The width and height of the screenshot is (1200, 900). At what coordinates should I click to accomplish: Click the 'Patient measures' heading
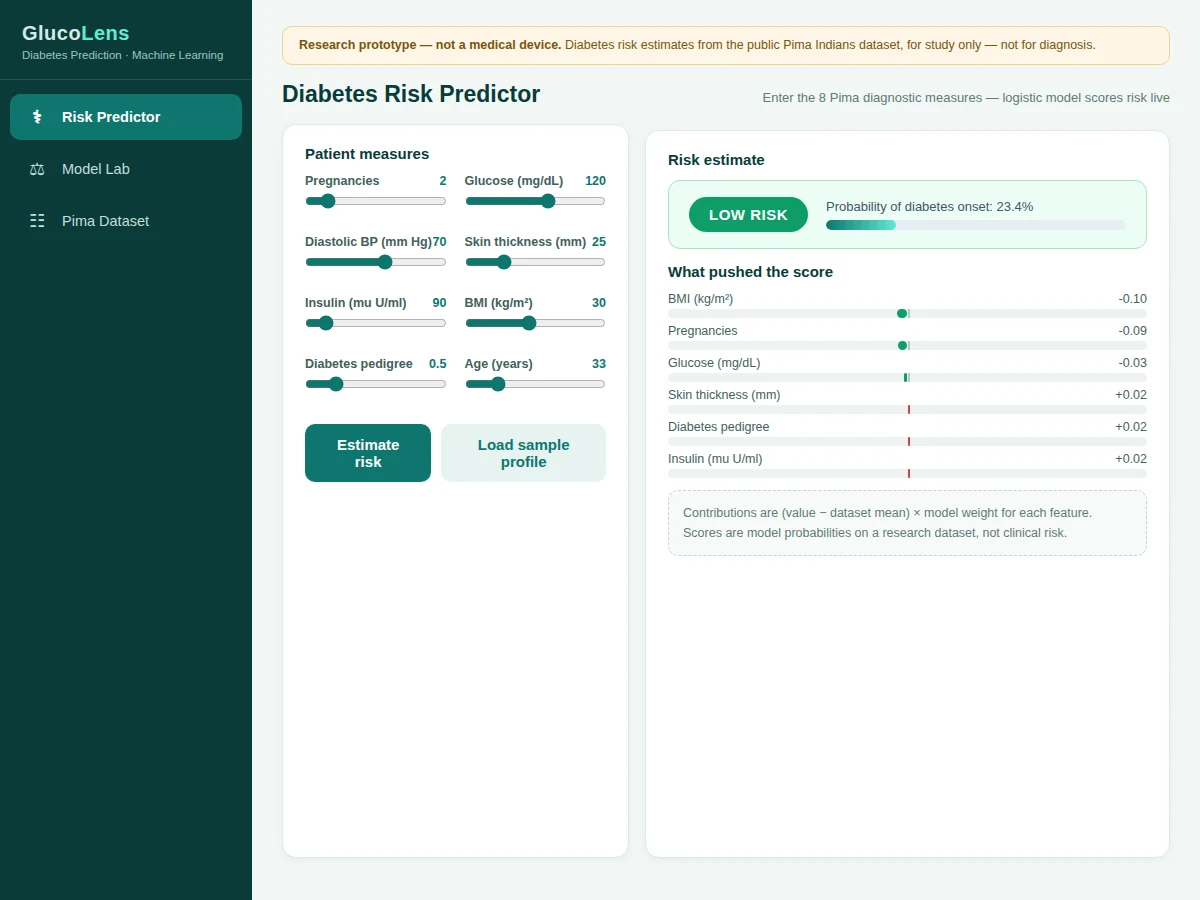[367, 154]
